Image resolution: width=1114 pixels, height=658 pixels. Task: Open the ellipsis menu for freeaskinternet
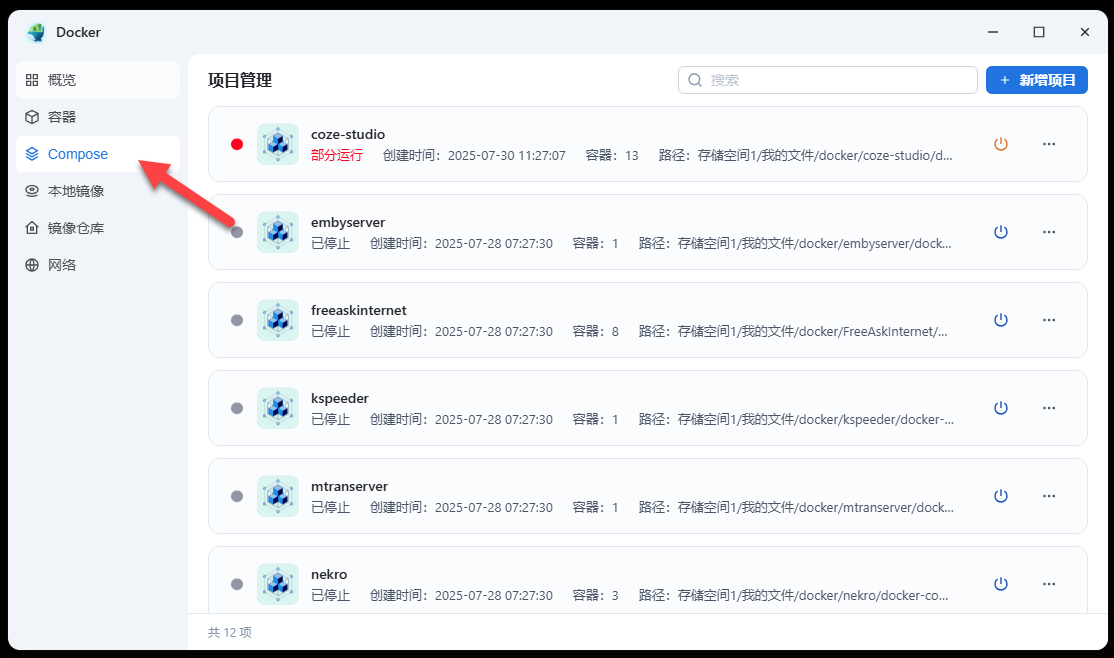1049,319
